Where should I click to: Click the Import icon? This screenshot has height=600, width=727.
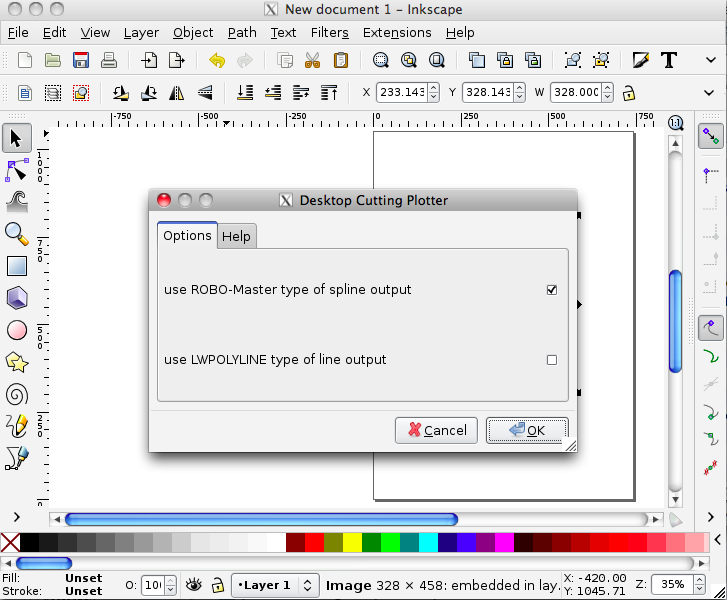point(149,60)
